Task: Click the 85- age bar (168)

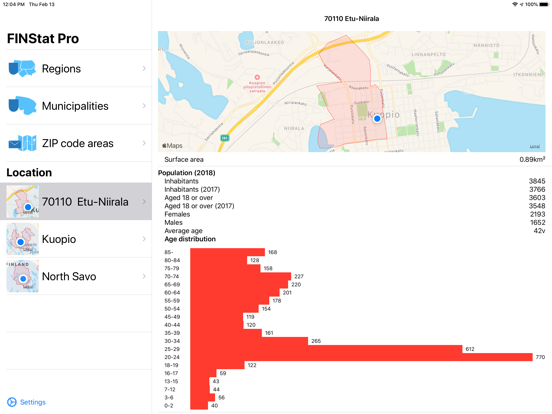Action: coord(228,252)
